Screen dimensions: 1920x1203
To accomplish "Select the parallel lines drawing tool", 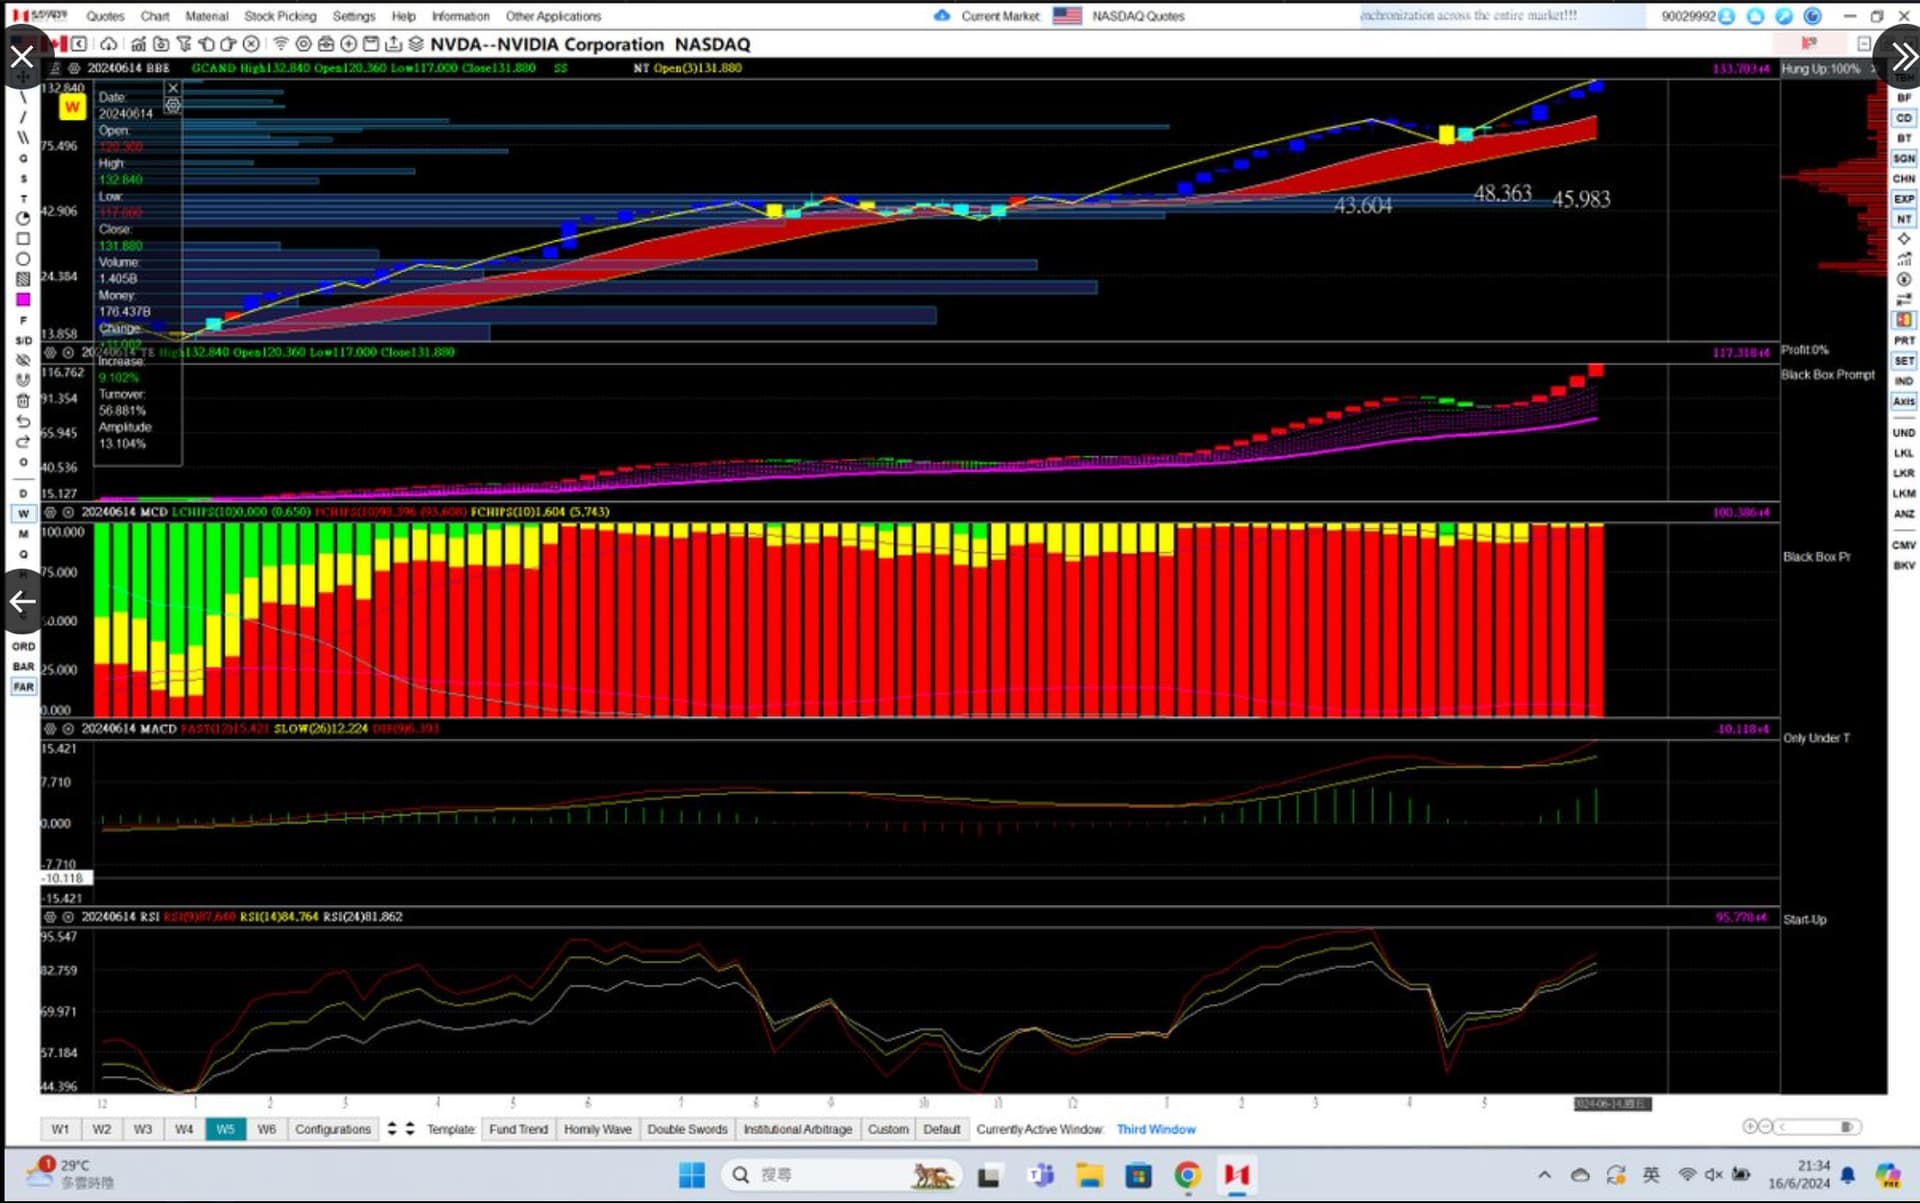I will click(x=23, y=137).
